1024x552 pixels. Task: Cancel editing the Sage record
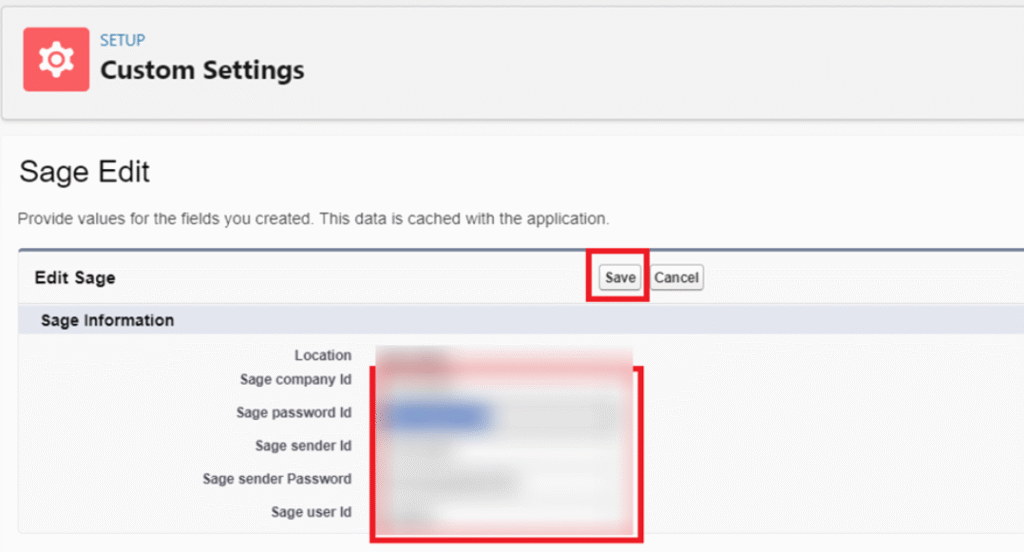coord(677,277)
